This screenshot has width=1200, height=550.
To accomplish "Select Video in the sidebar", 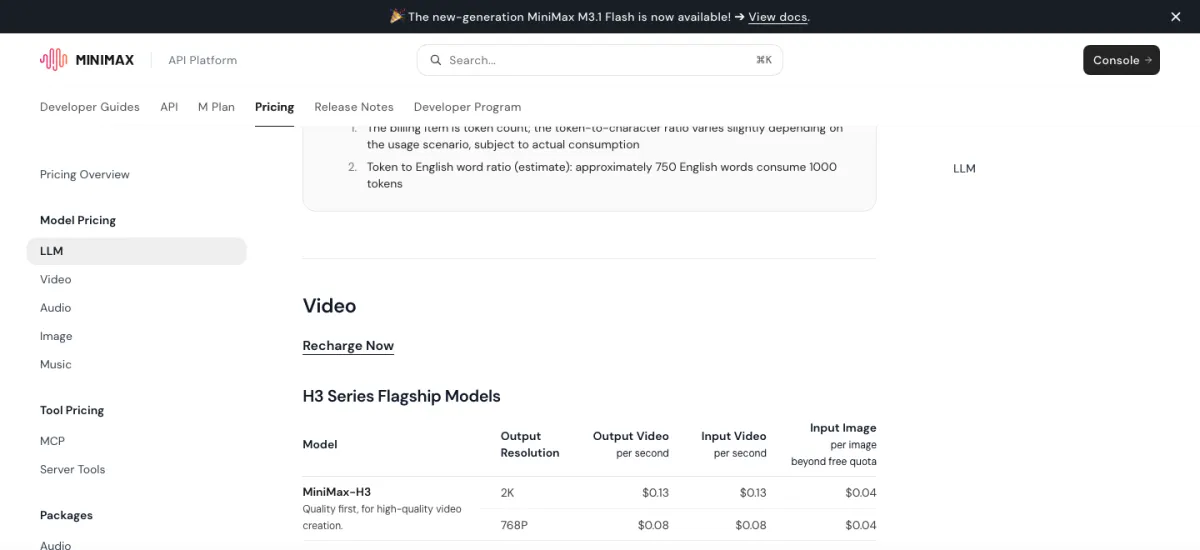I will click(x=56, y=279).
